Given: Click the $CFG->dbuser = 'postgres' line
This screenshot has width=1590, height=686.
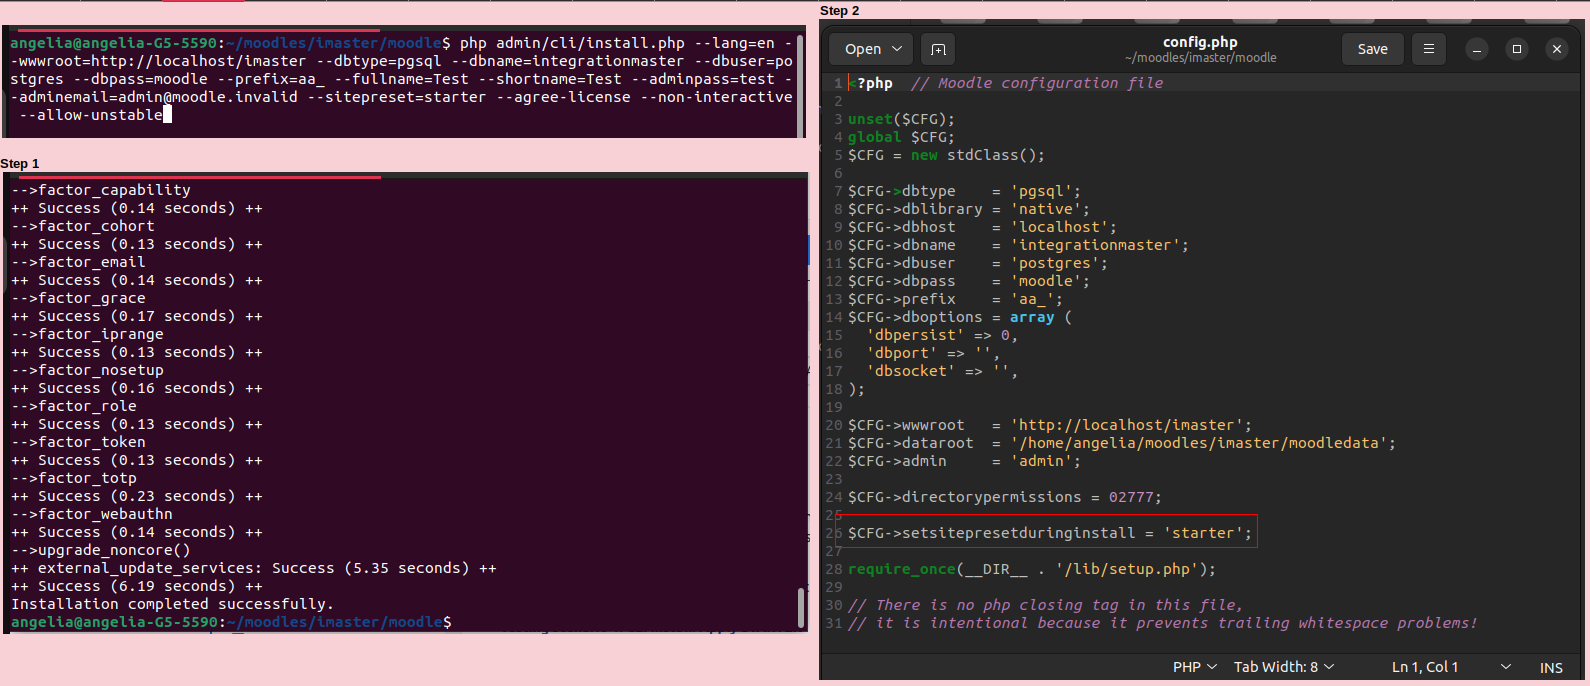Looking at the screenshot, I should [x=978, y=263].
